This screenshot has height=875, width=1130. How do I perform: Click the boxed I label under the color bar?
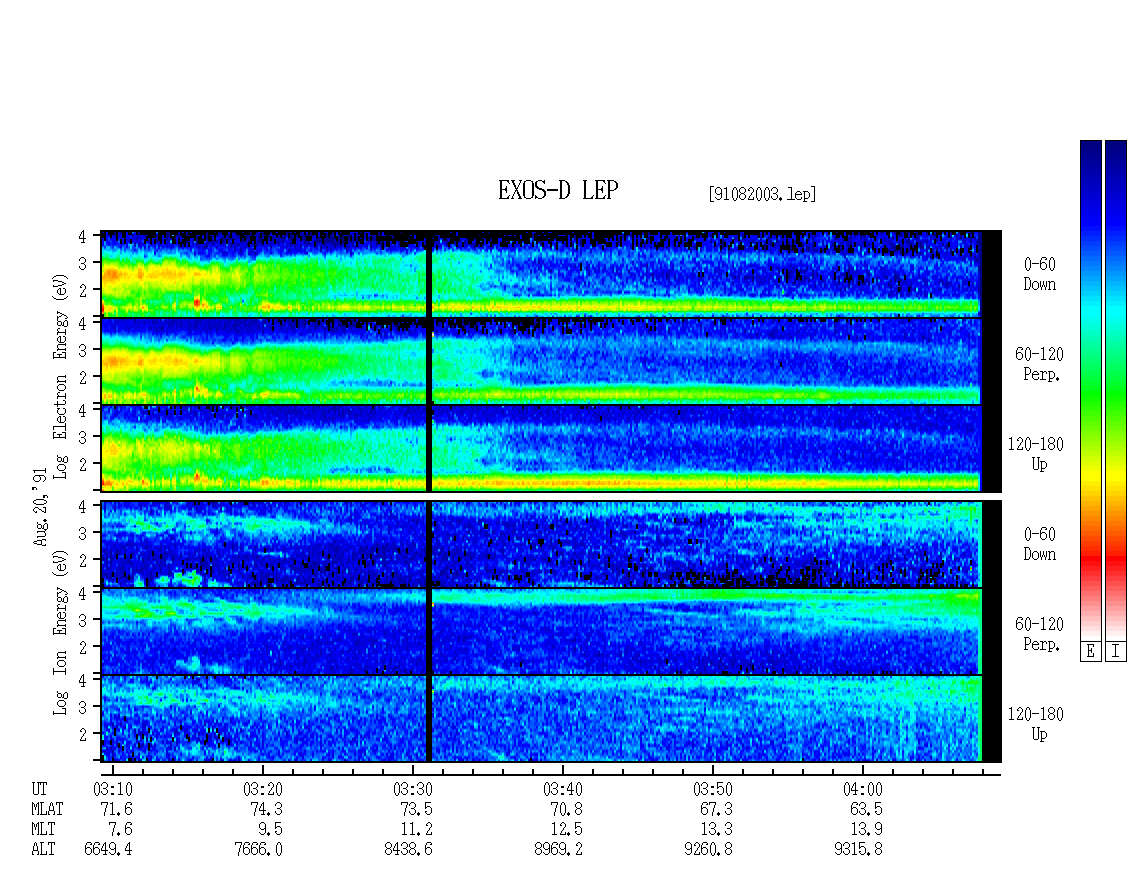[1116, 651]
